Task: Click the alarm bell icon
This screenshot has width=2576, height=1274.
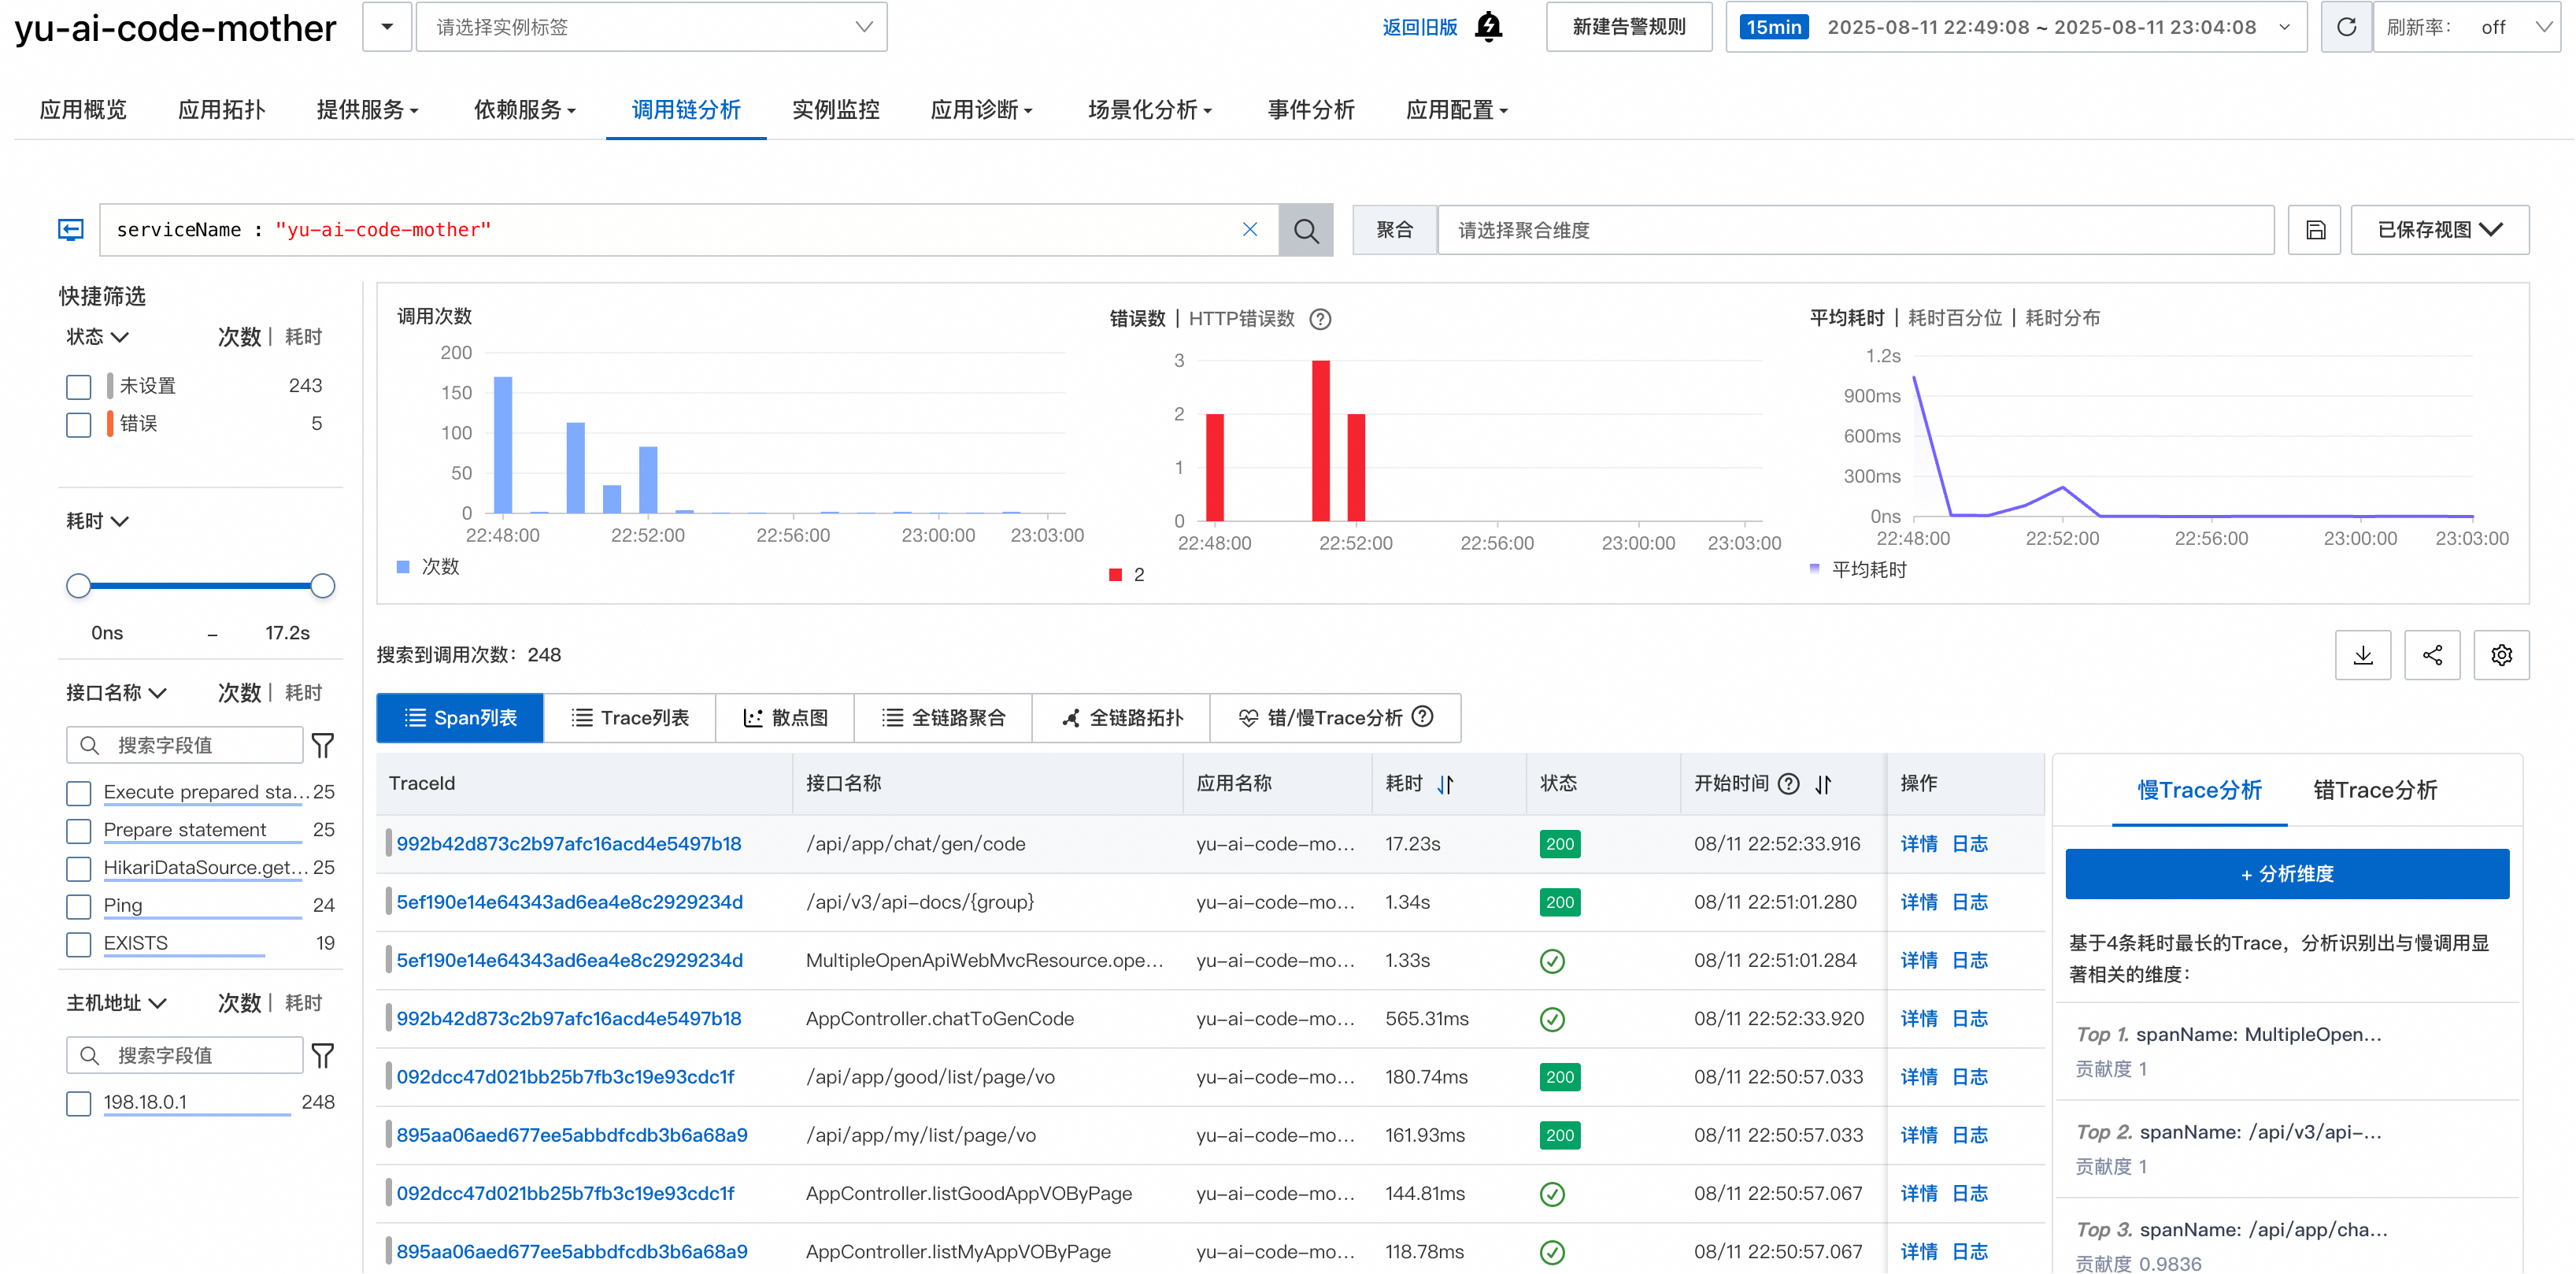Action: (1488, 27)
